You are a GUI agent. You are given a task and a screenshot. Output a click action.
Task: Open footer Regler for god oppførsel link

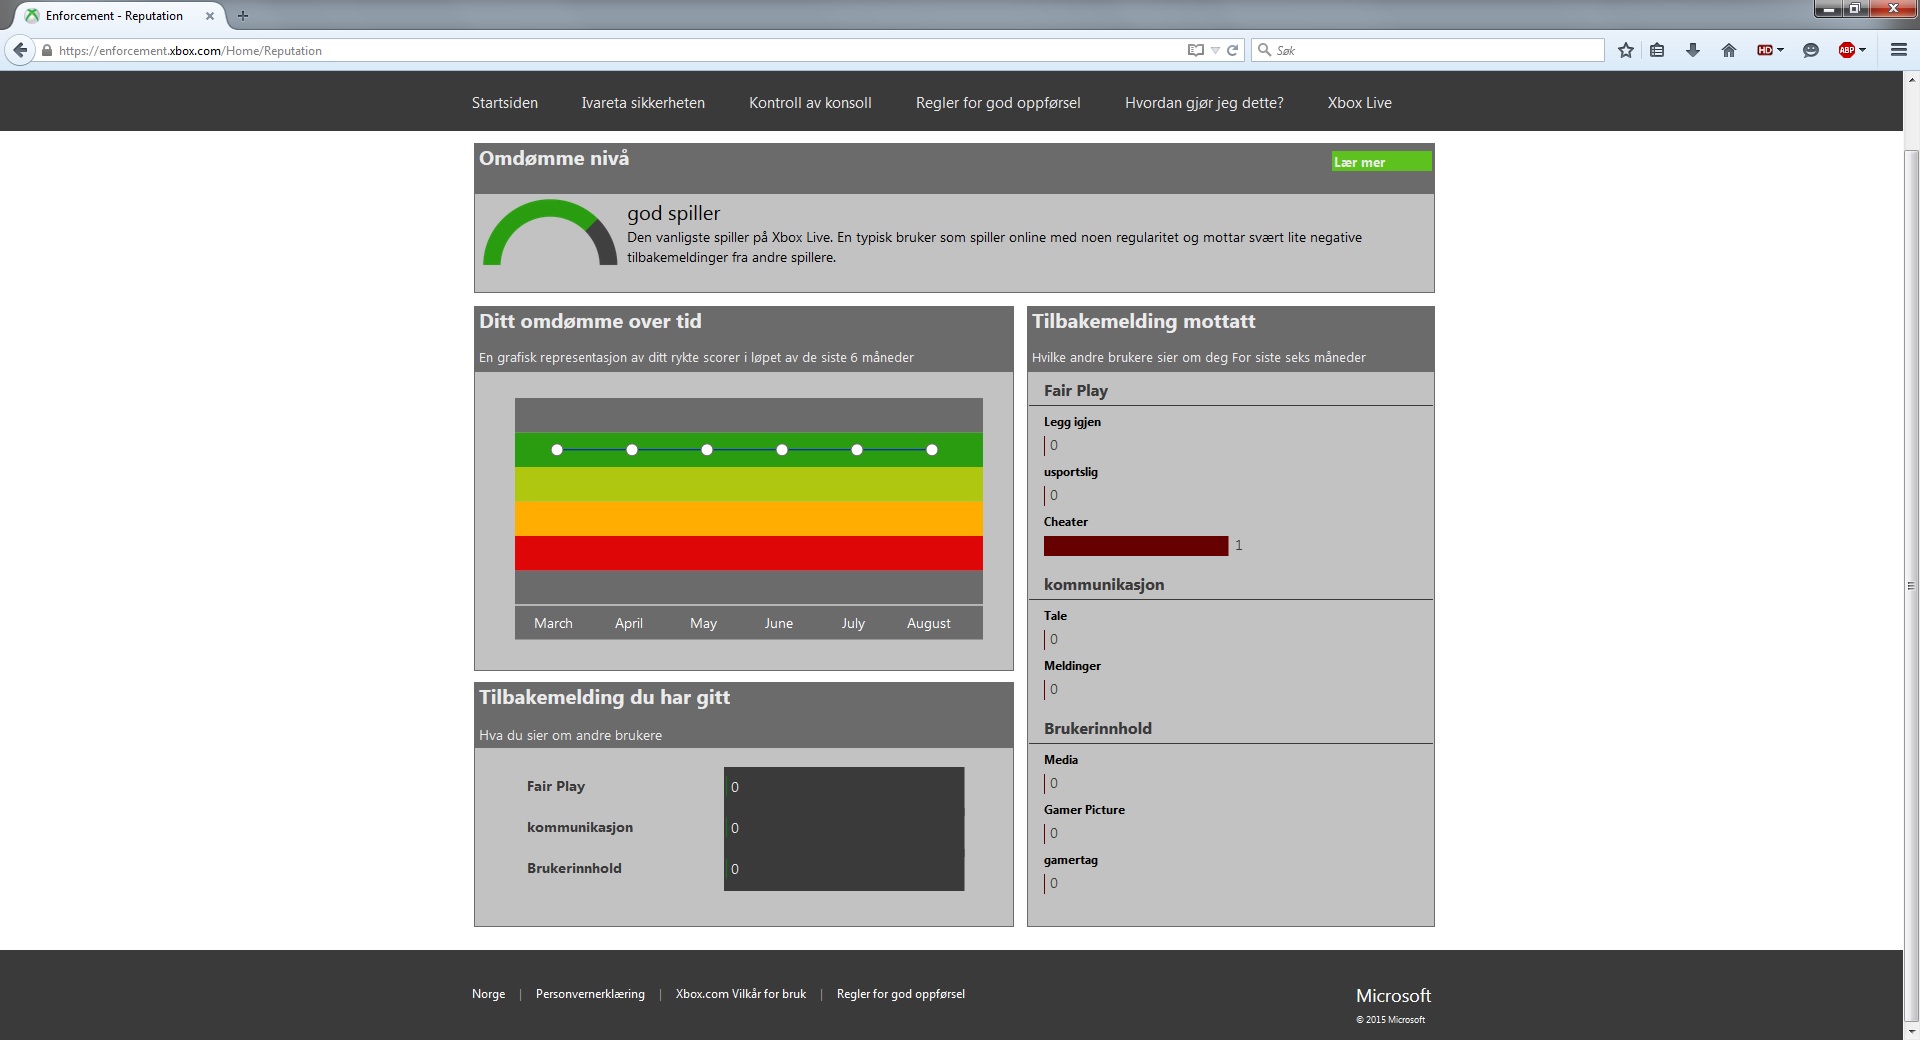[x=901, y=994]
